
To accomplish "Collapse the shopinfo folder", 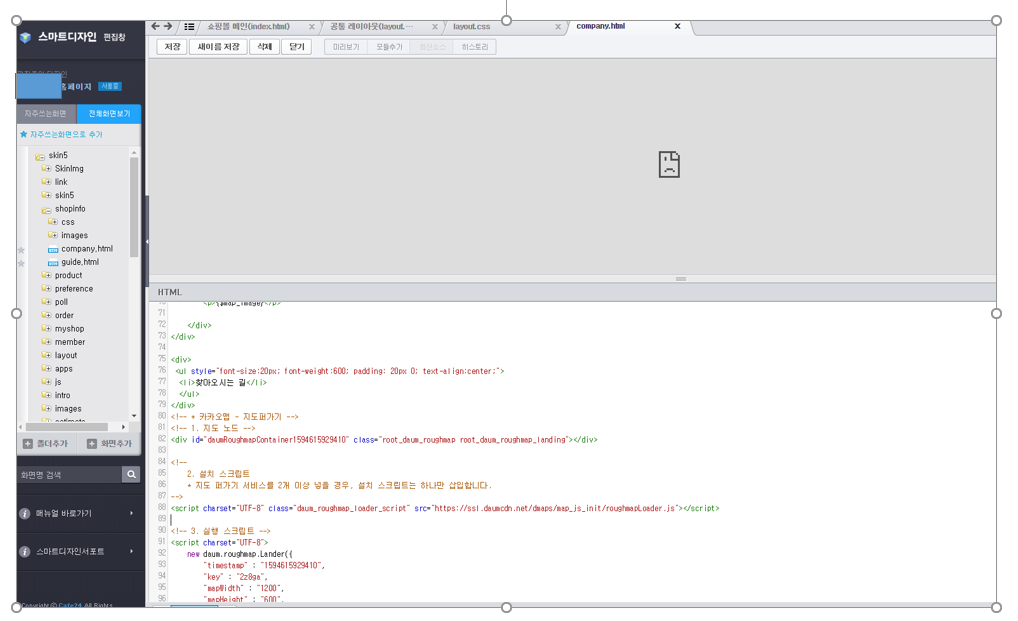I will [x=46, y=209].
